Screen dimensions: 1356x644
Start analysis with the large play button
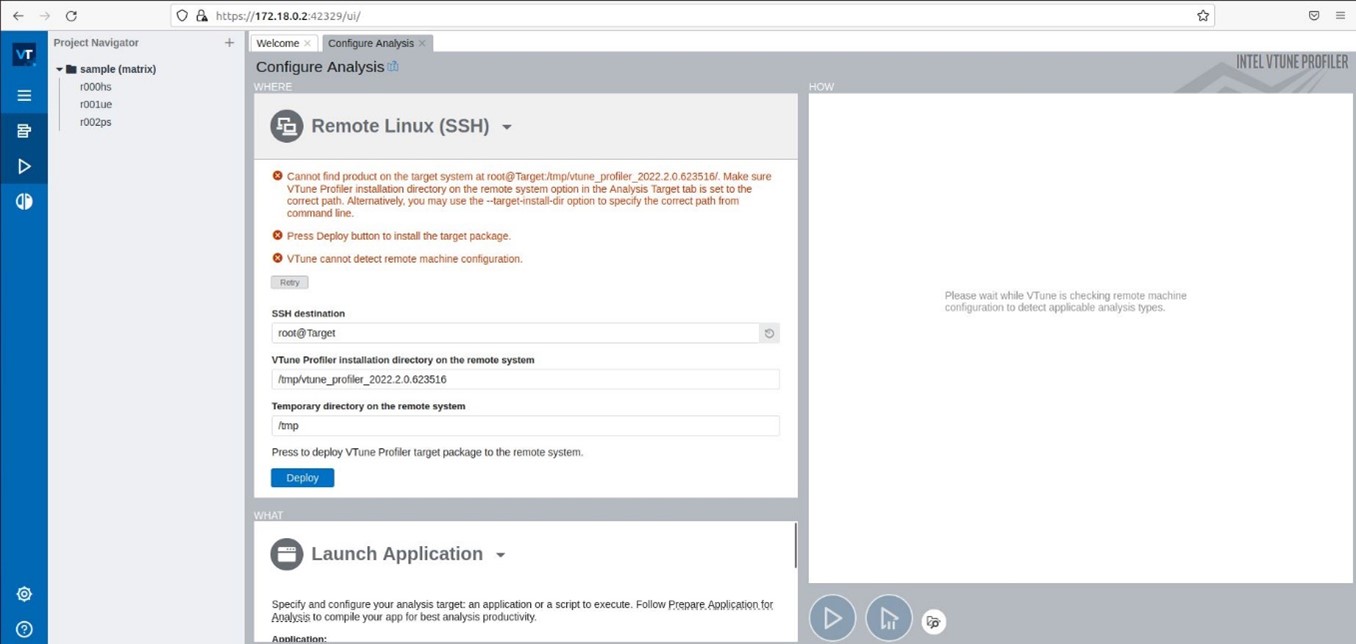(x=832, y=618)
